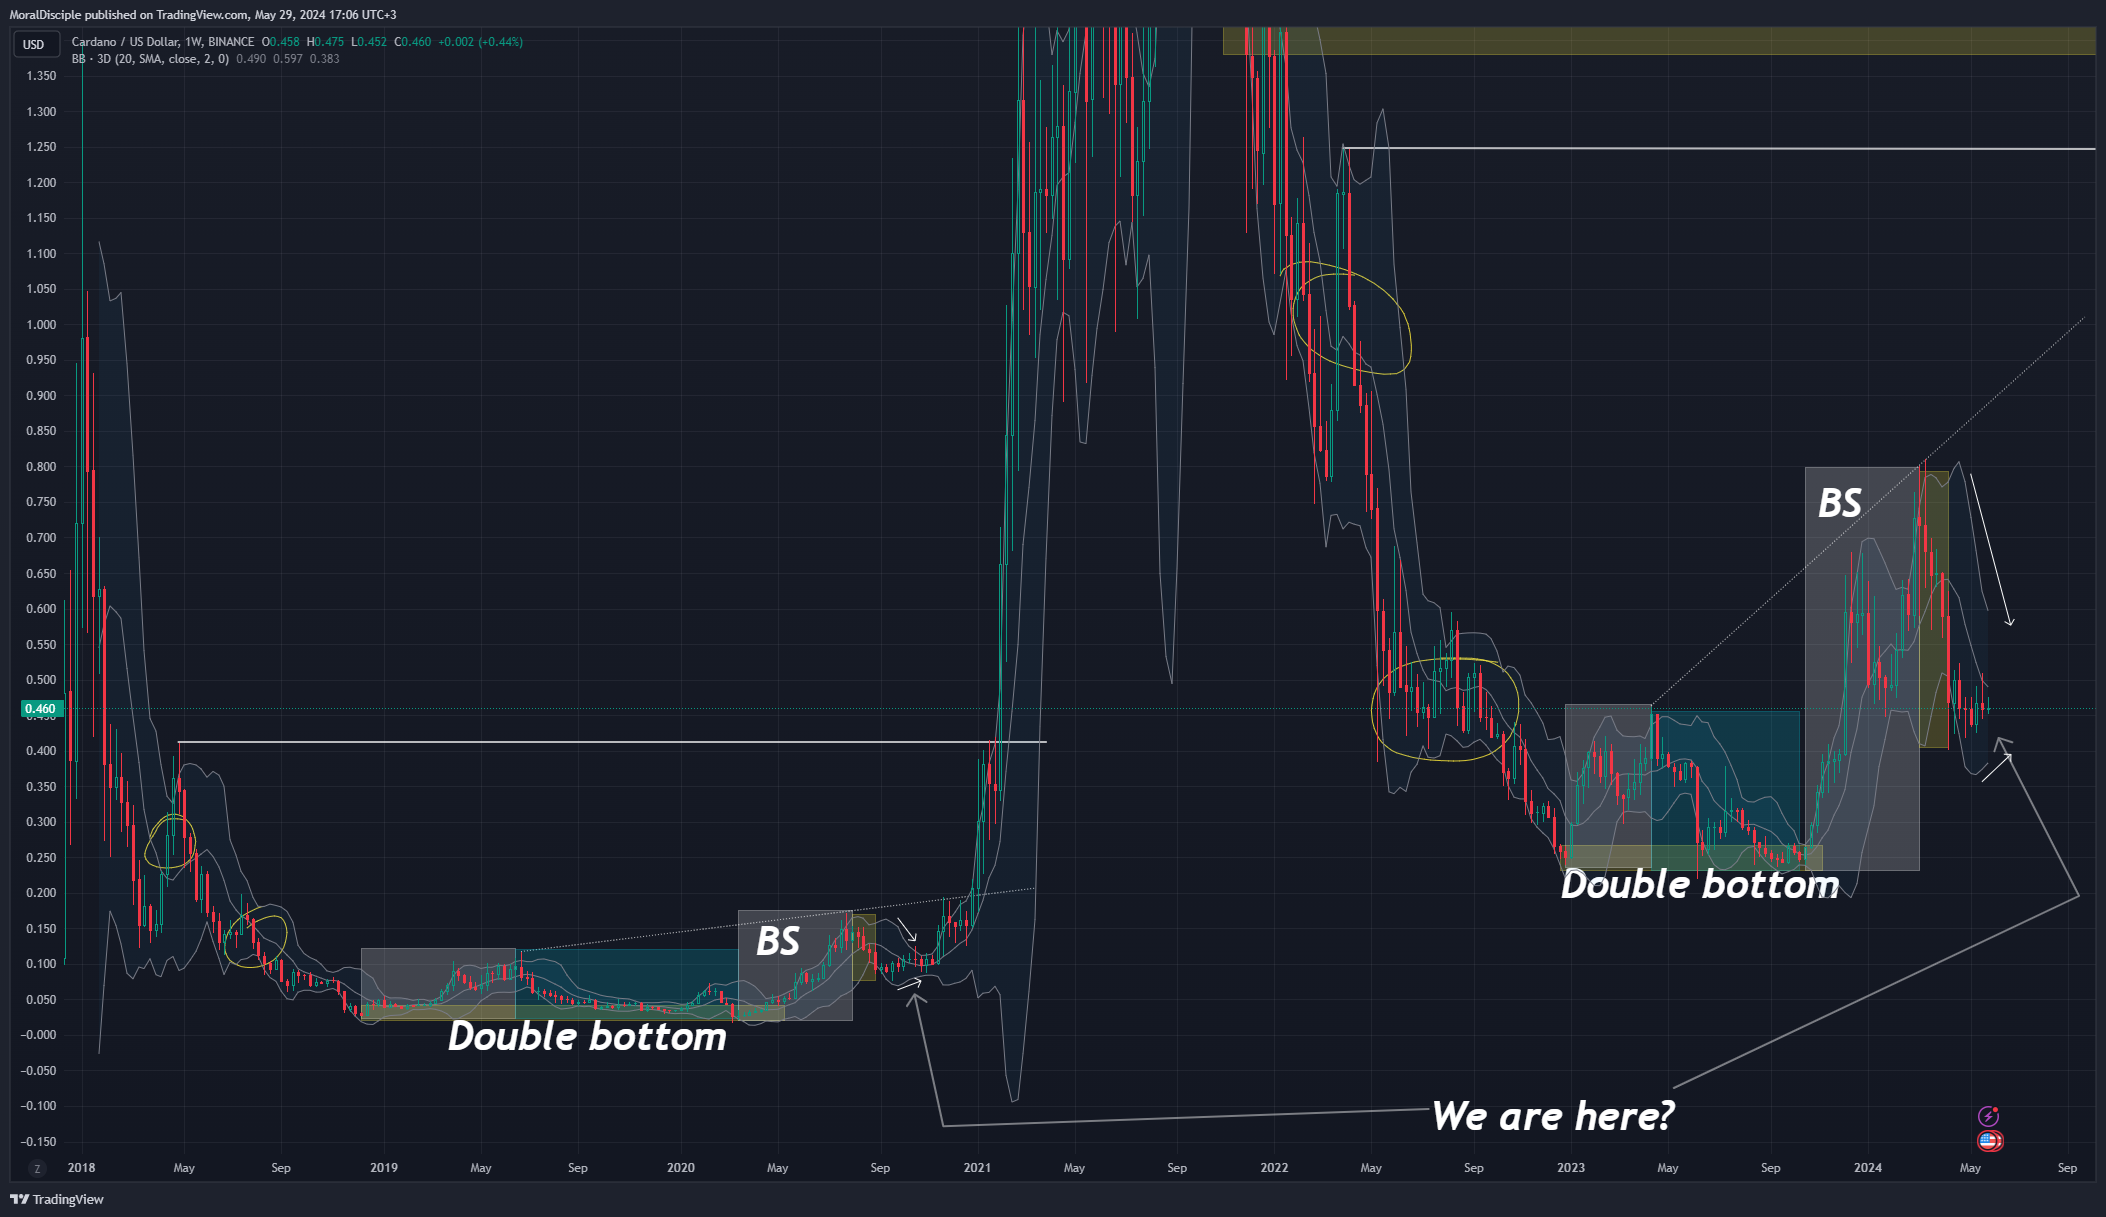Click the -0.150 price axis label

[x=39, y=1142]
